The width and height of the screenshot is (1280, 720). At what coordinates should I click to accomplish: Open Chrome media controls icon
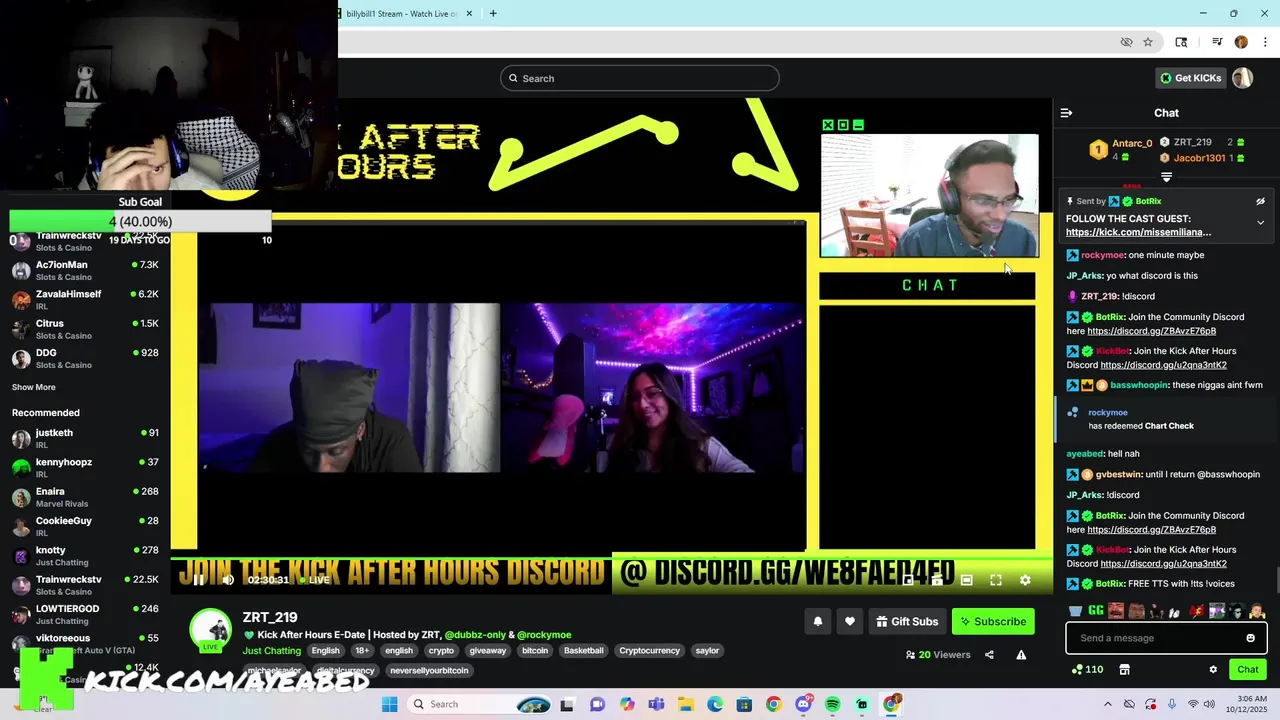tap(1217, 42)
